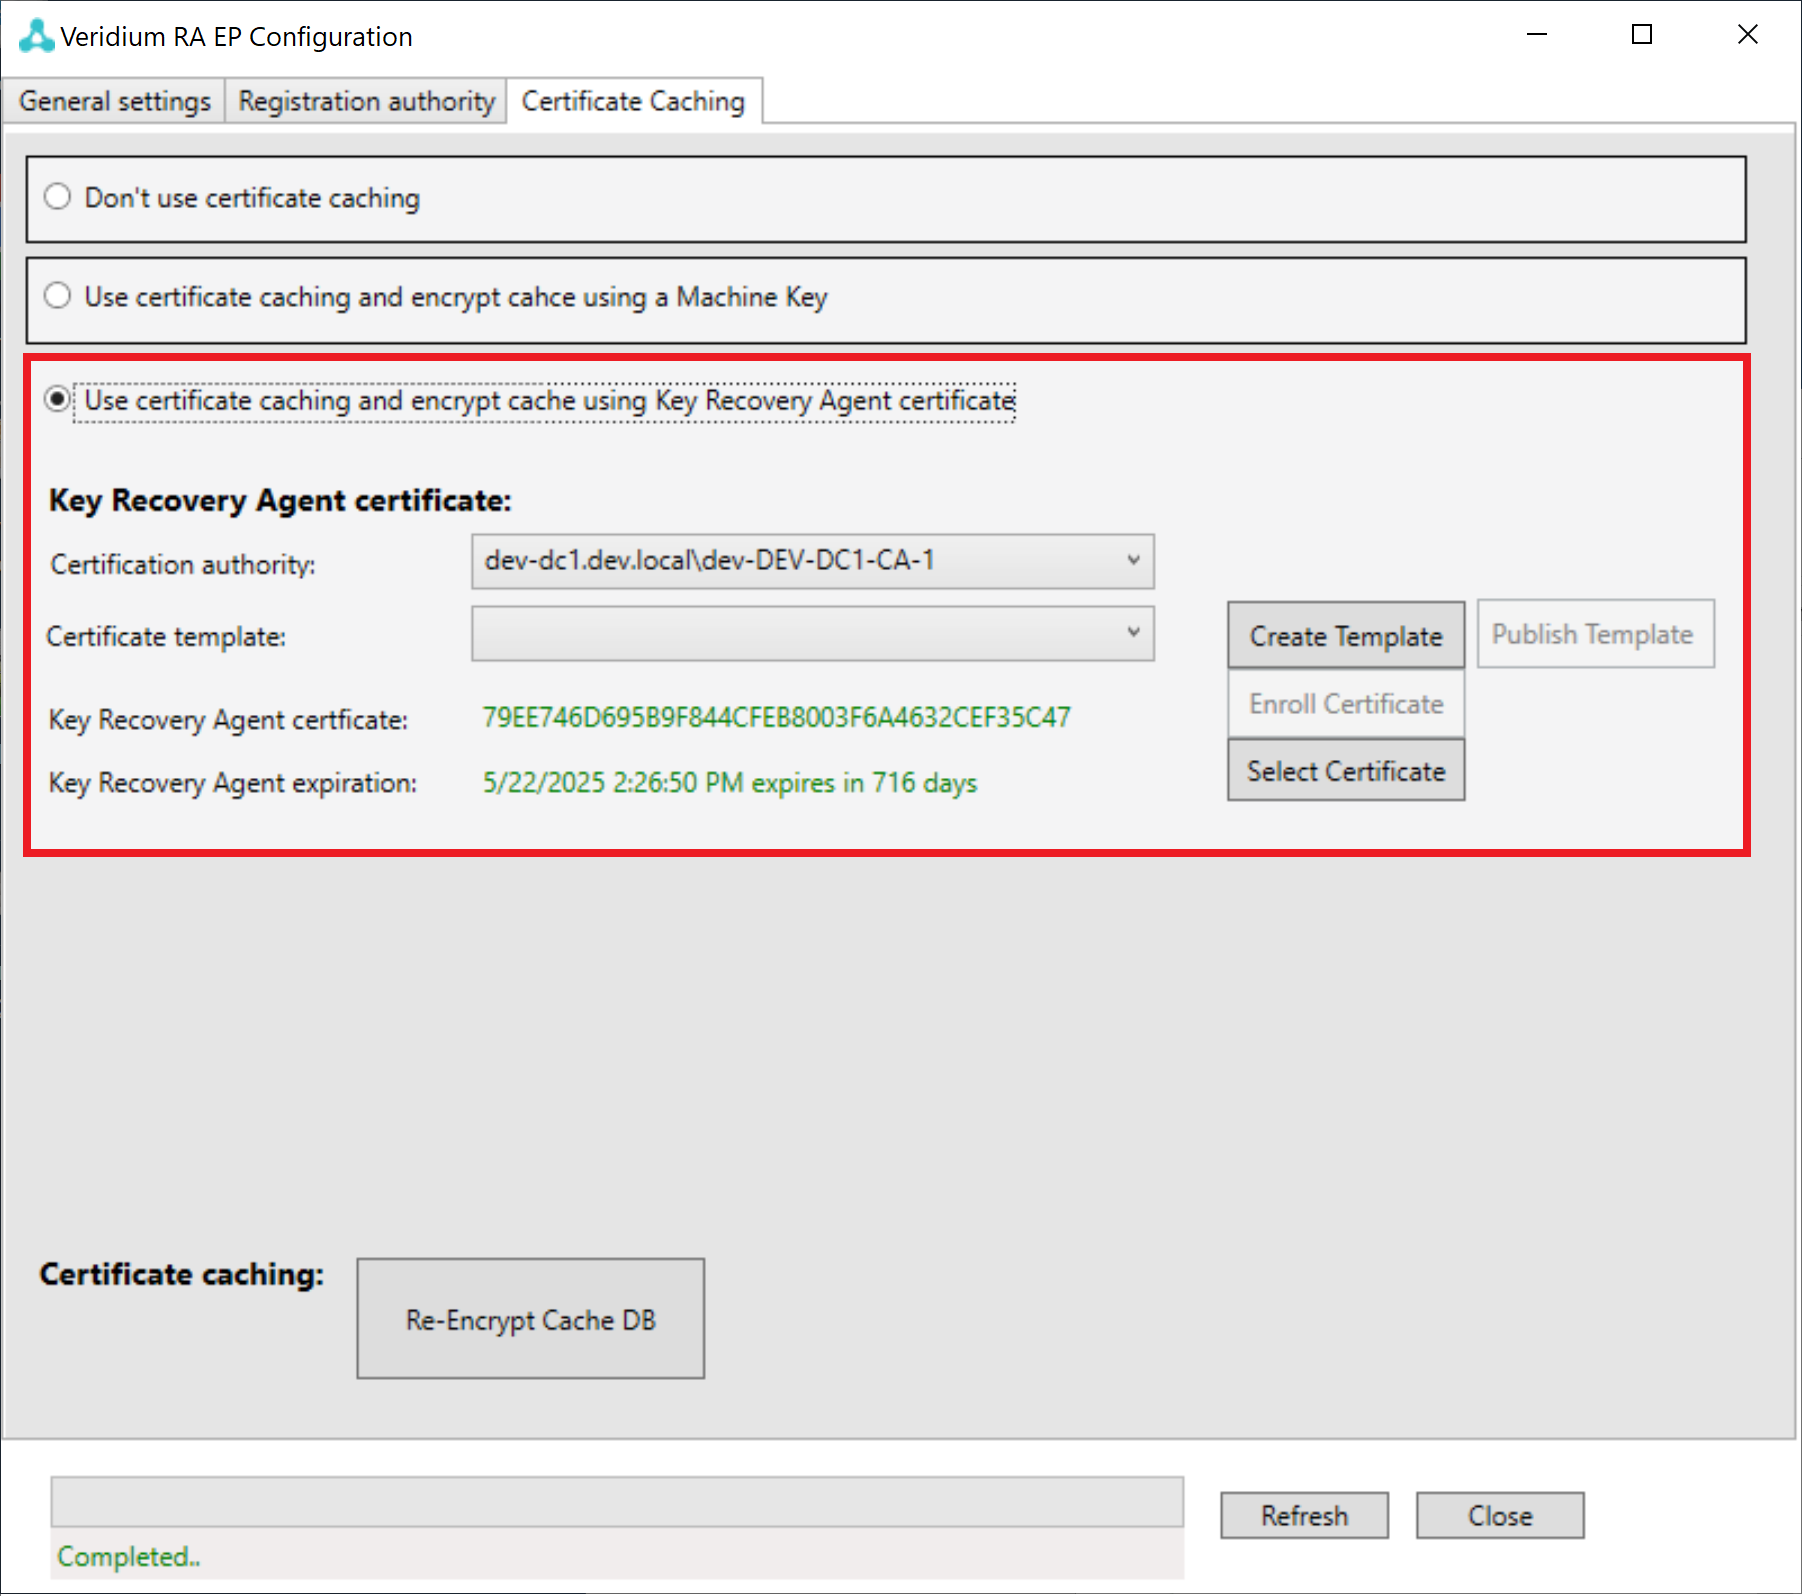Click the Close button at bottom

click(1499, 1516)
